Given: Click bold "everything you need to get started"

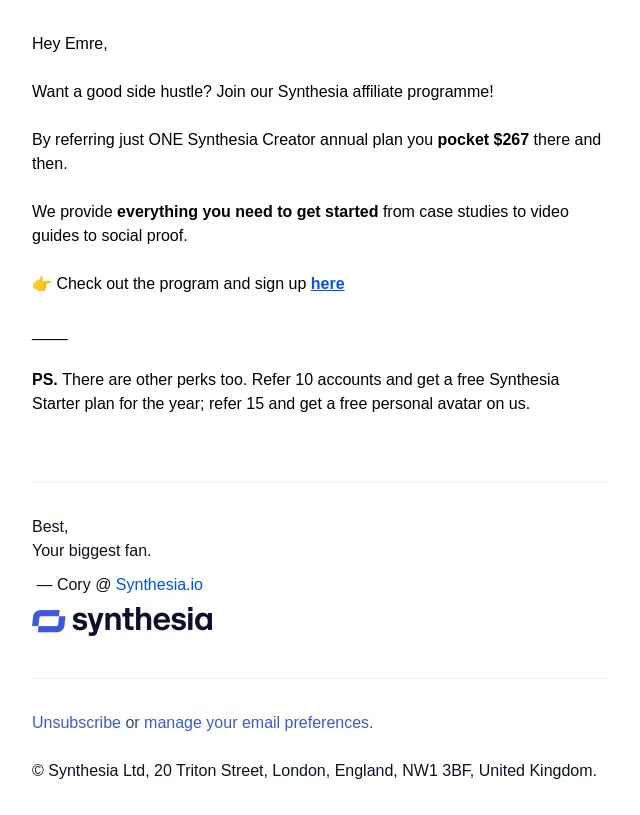Looking at the screenshot, I should [247, 212].
